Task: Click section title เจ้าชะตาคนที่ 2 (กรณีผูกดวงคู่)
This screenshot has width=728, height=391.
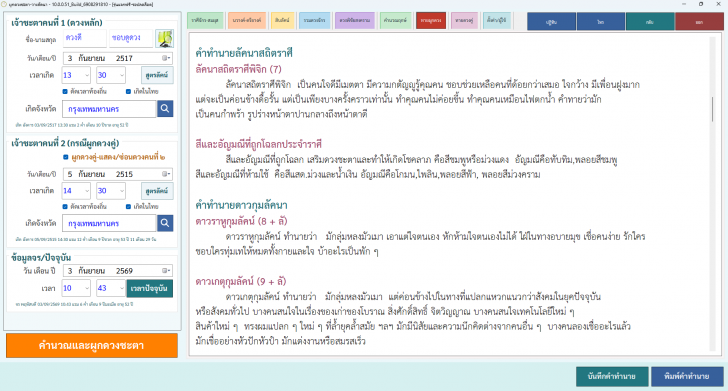Action: click(65, 143)
